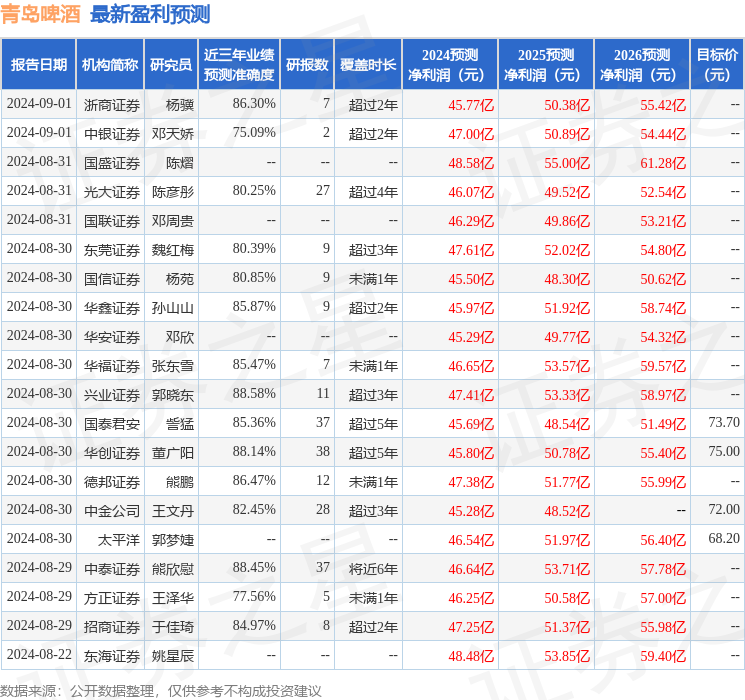The image size is (745, 700).
Task: Click analyst name 王泽华
Action: point(172,598)
